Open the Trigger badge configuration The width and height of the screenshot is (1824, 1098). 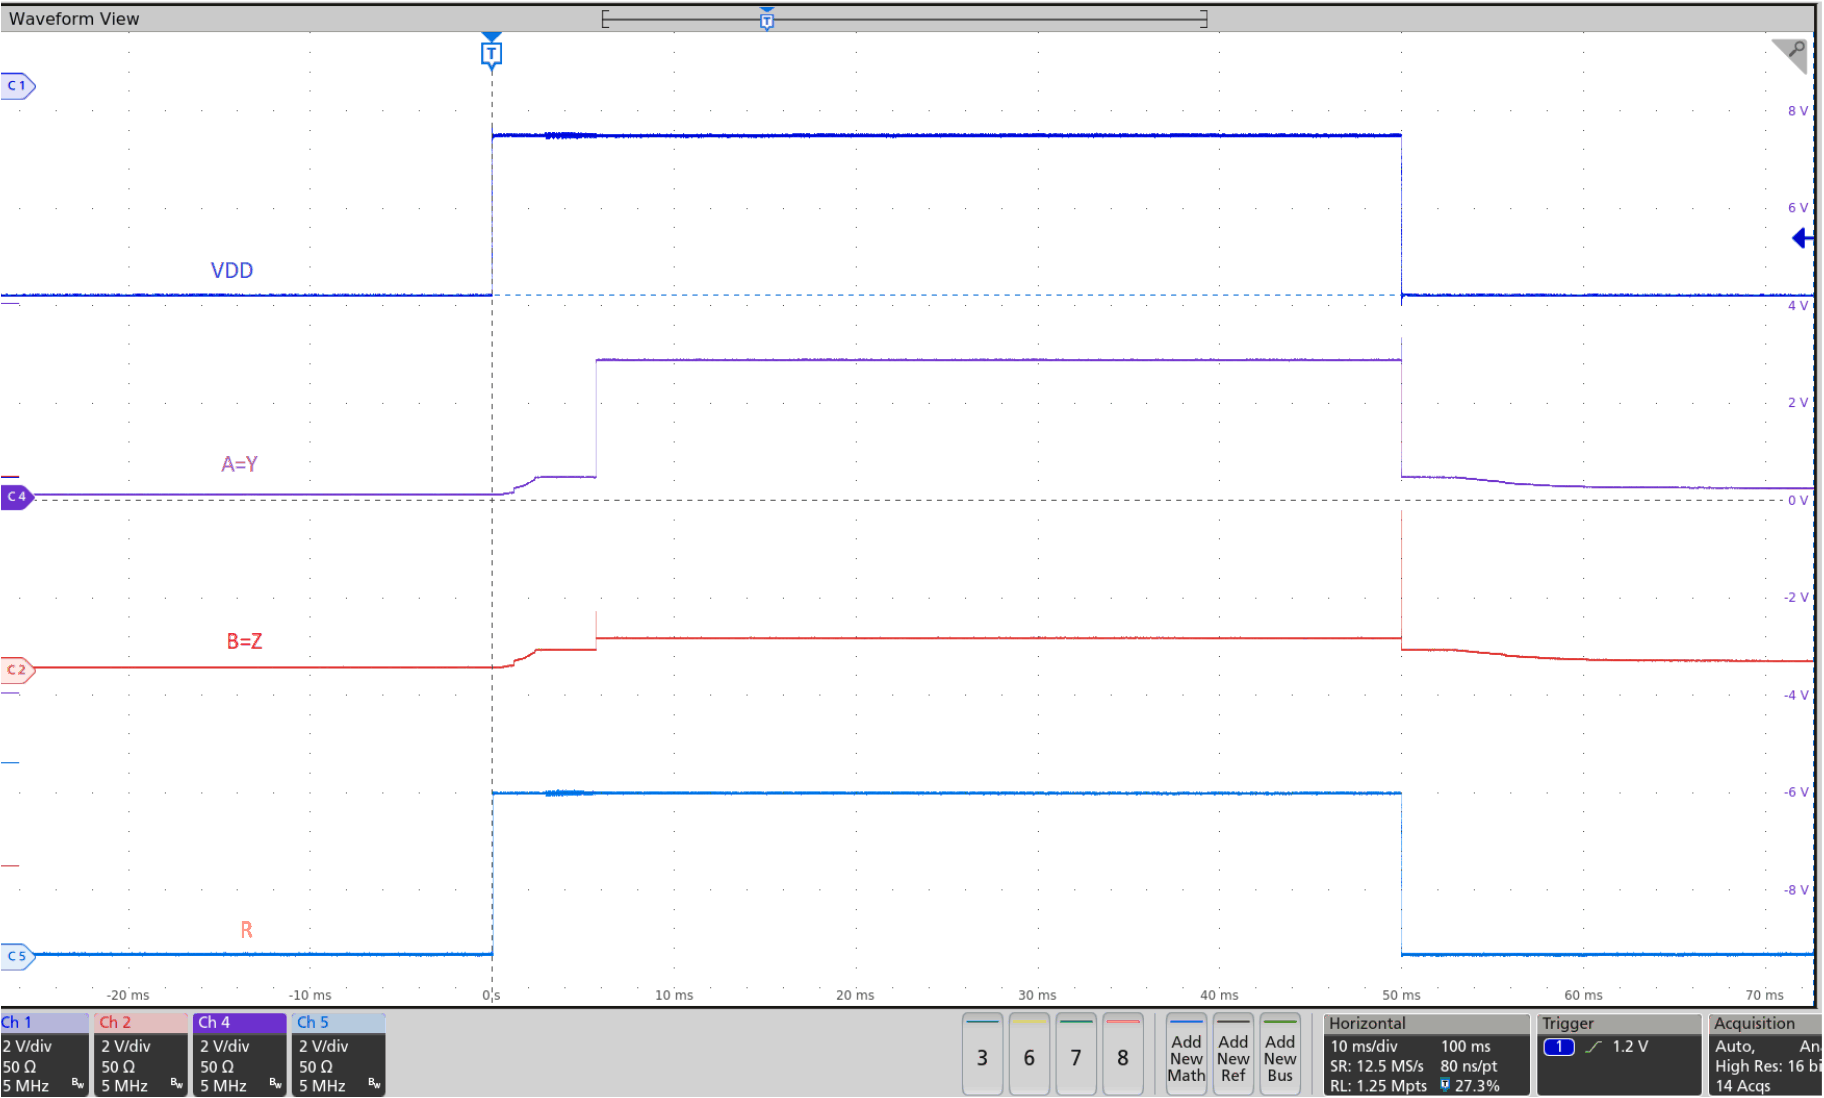coord(1620,1055)
